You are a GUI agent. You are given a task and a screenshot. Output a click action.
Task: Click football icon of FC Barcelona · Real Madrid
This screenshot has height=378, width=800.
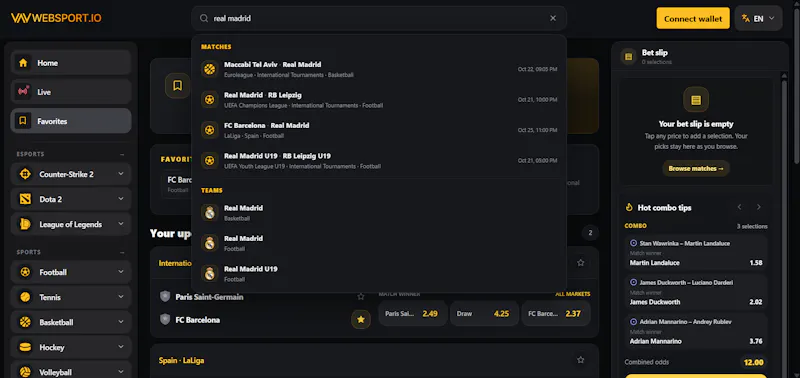pyautogui.click(x=209, y=130)
